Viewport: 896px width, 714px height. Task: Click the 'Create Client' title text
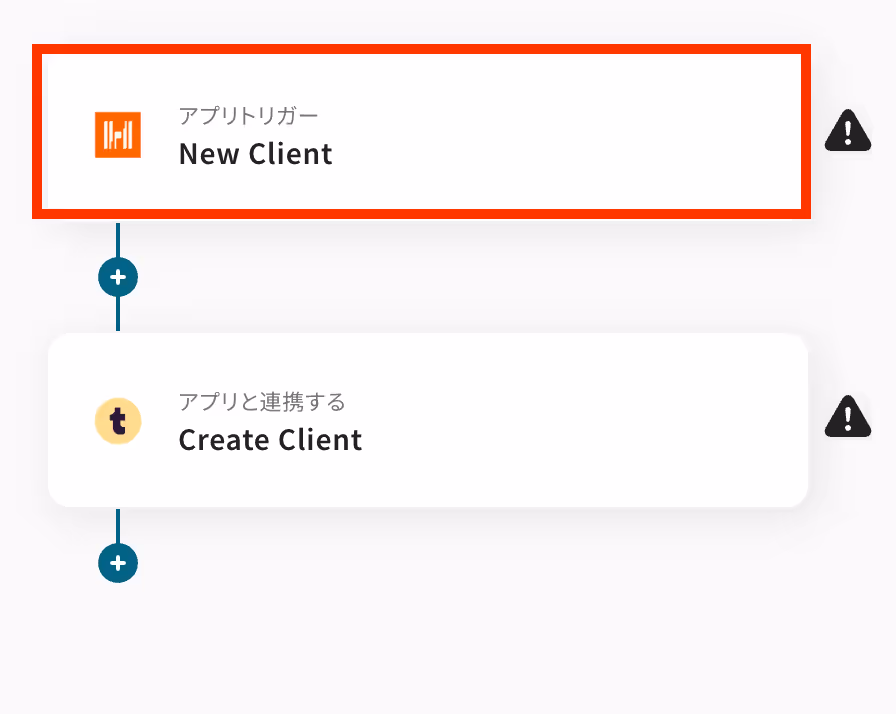270,440
